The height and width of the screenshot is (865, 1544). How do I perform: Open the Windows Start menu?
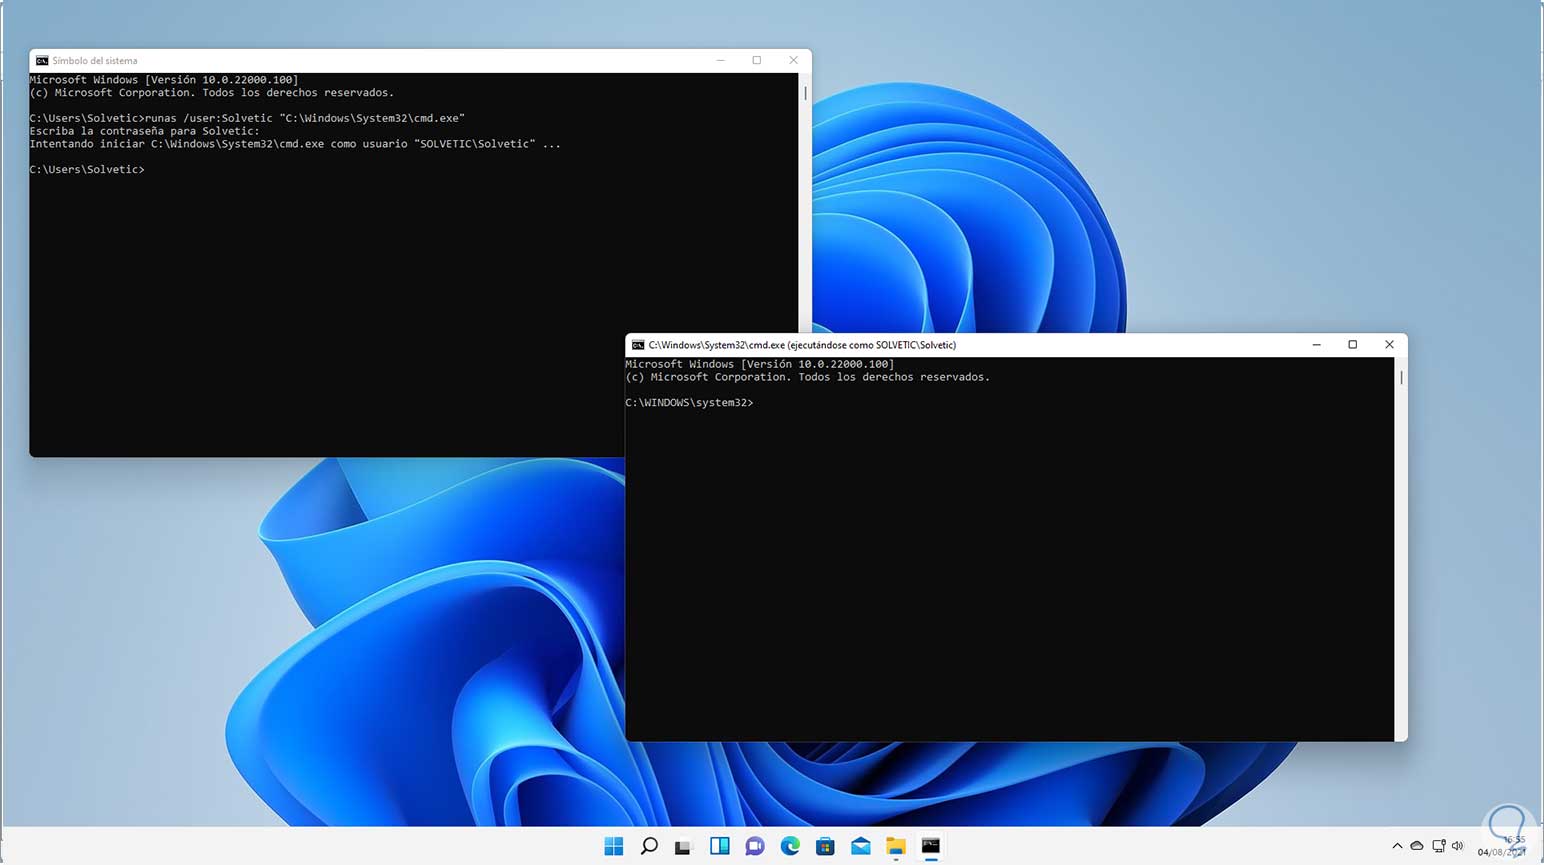(614, 846)
